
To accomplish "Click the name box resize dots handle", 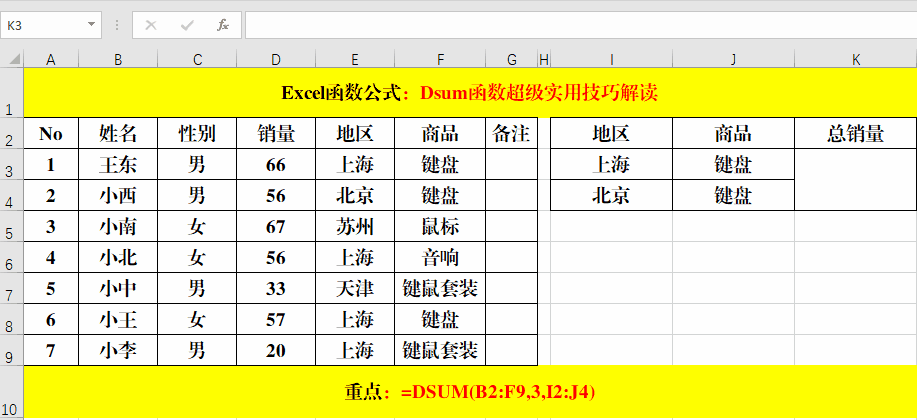I will [x=117, y=25].
